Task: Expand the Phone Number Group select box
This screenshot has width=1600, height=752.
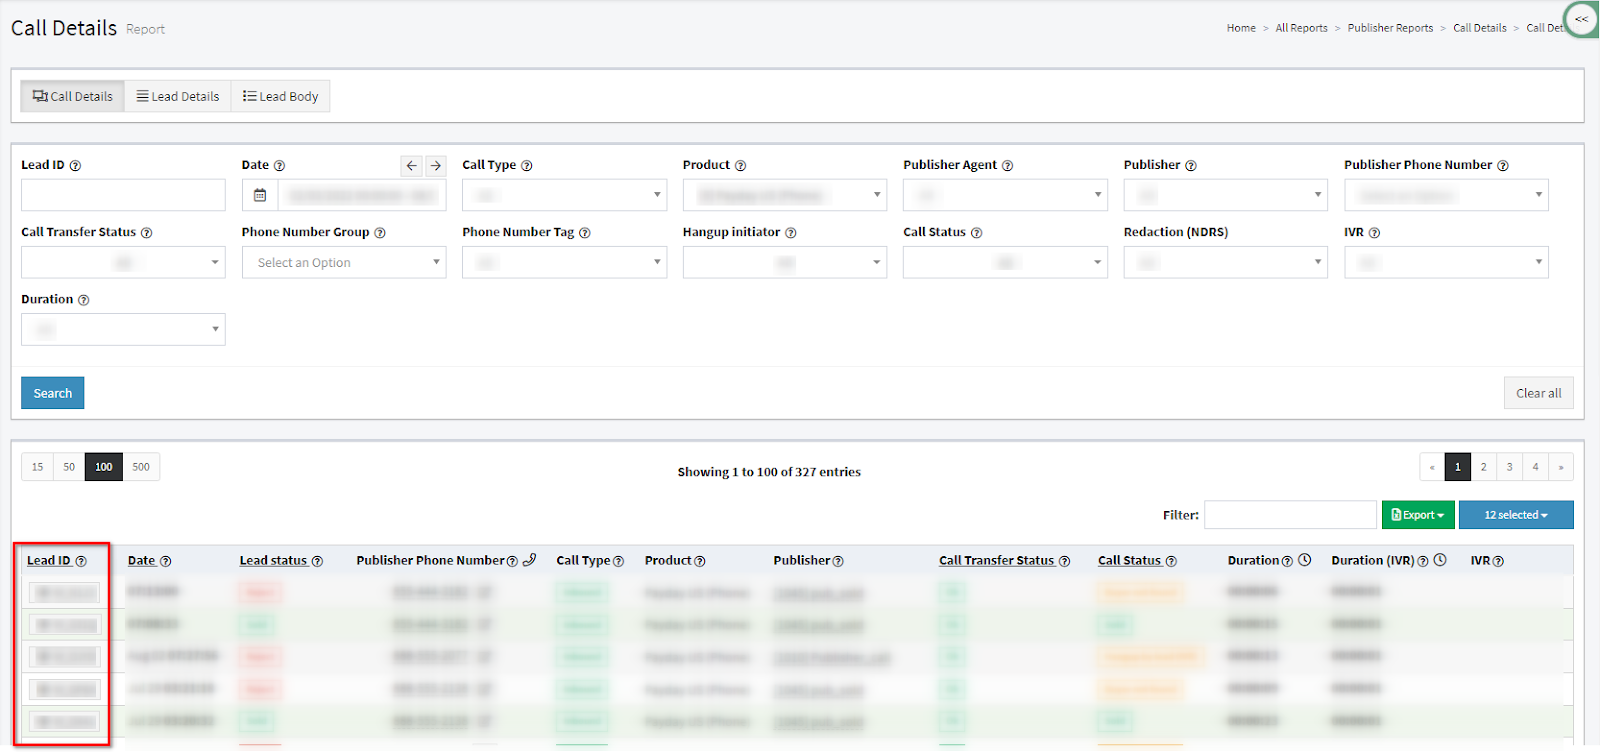Action: 344,262
